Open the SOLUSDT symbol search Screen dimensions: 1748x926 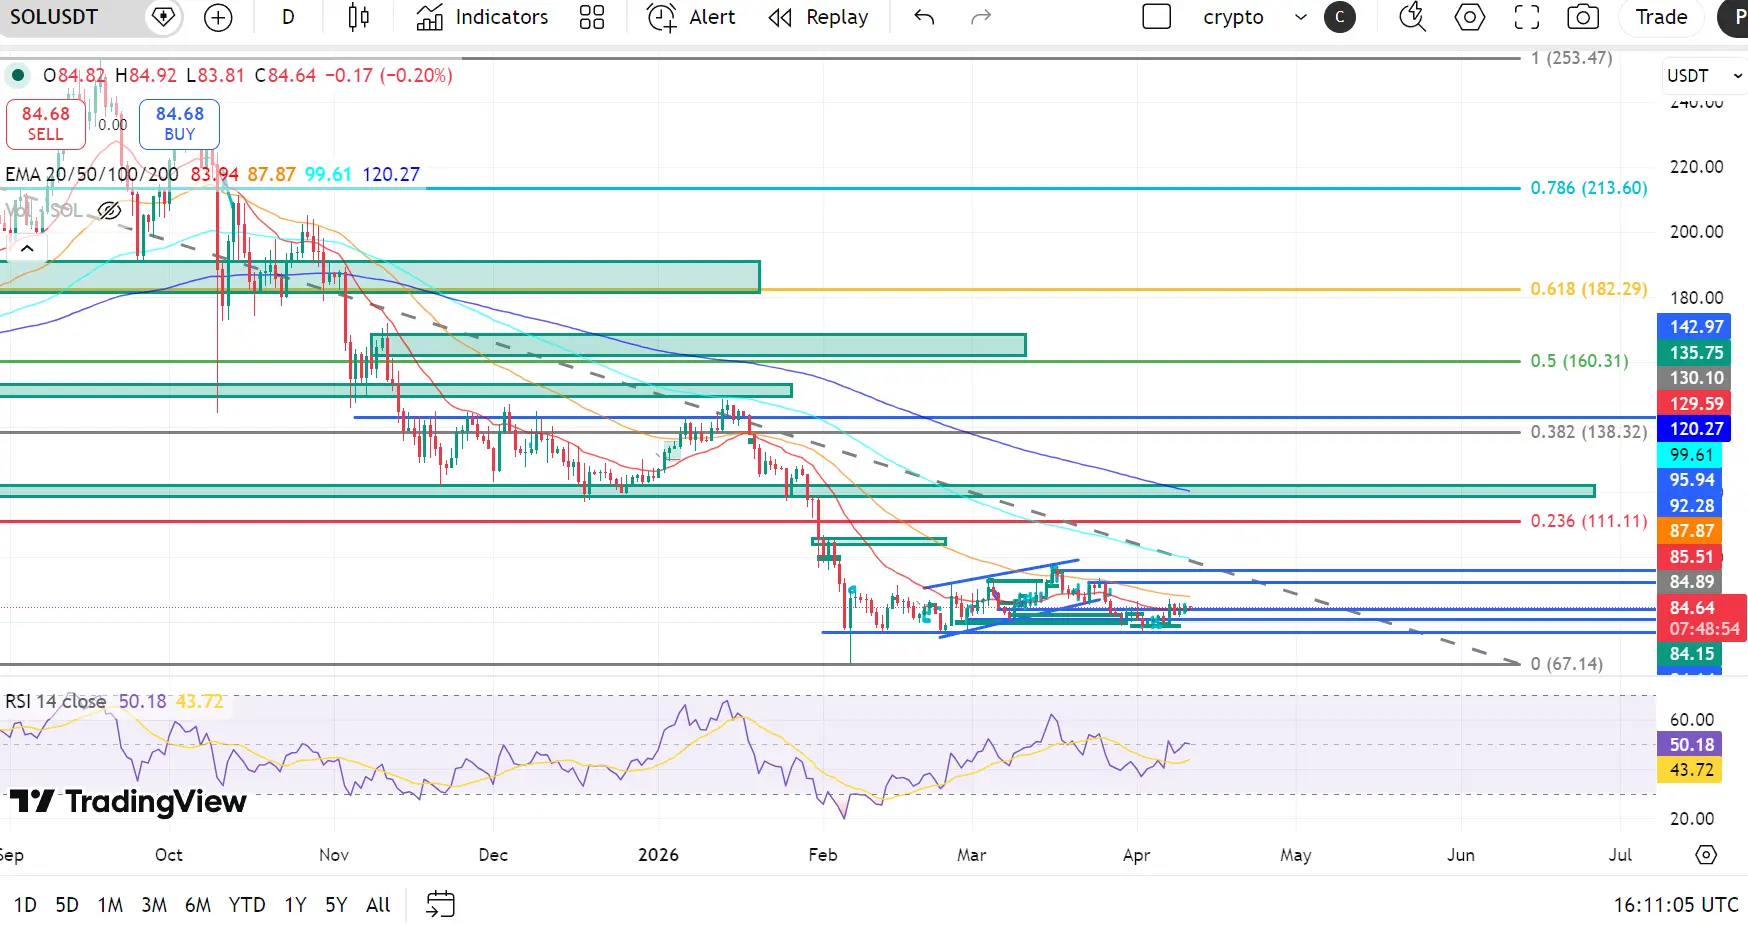pyautogui.click(x=55, y=17)
